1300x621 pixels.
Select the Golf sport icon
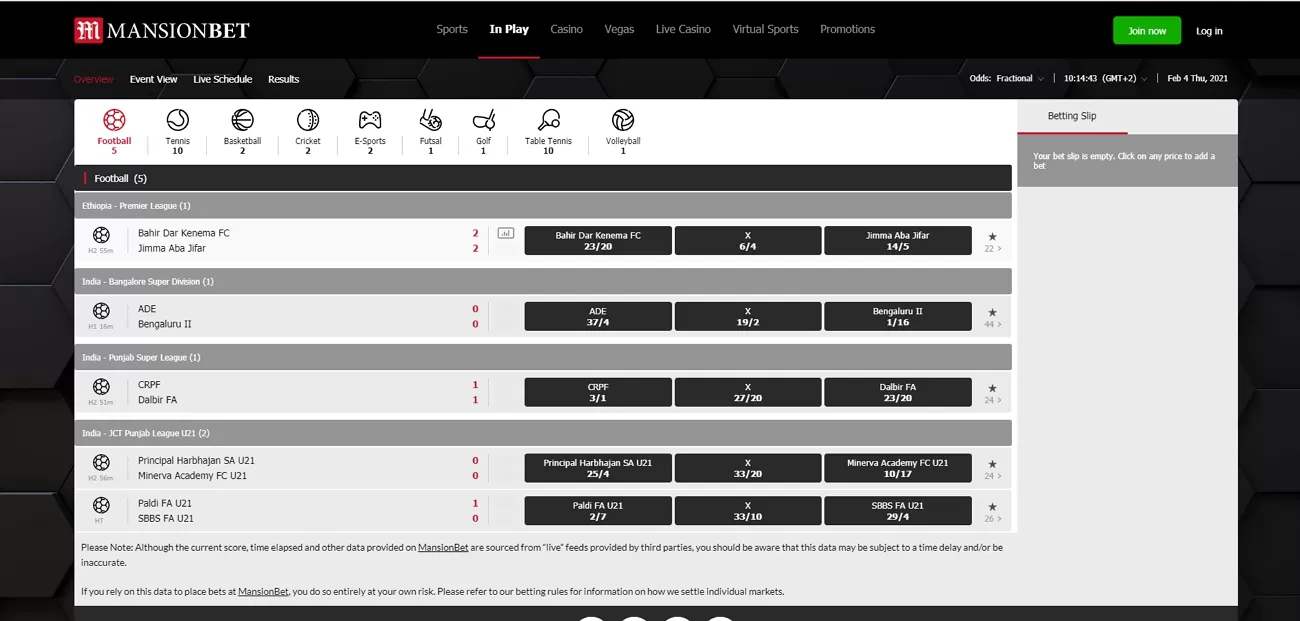(x=483, y=121)
